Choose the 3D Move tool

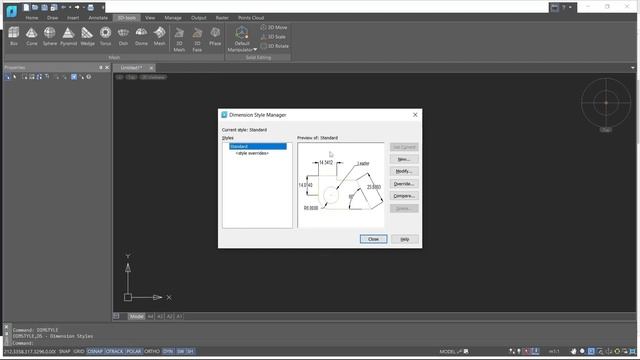[274, 27]
